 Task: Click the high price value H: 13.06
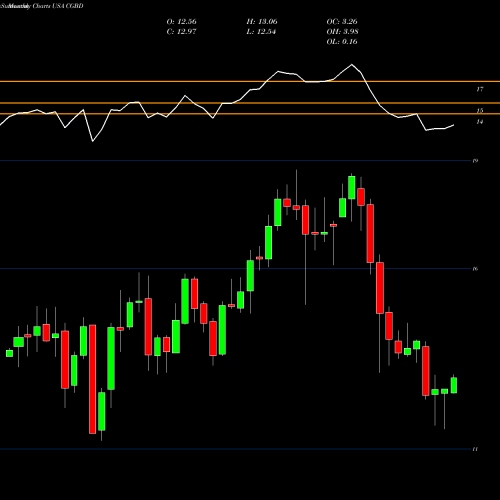(x=262, y=22)
